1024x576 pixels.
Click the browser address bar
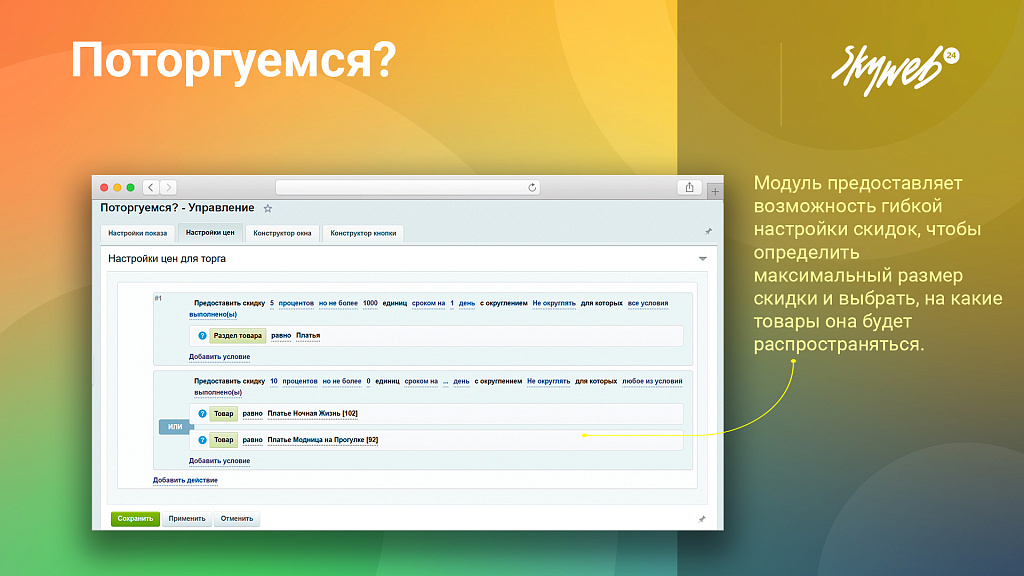pyautogui.click(x=400, y=186)
